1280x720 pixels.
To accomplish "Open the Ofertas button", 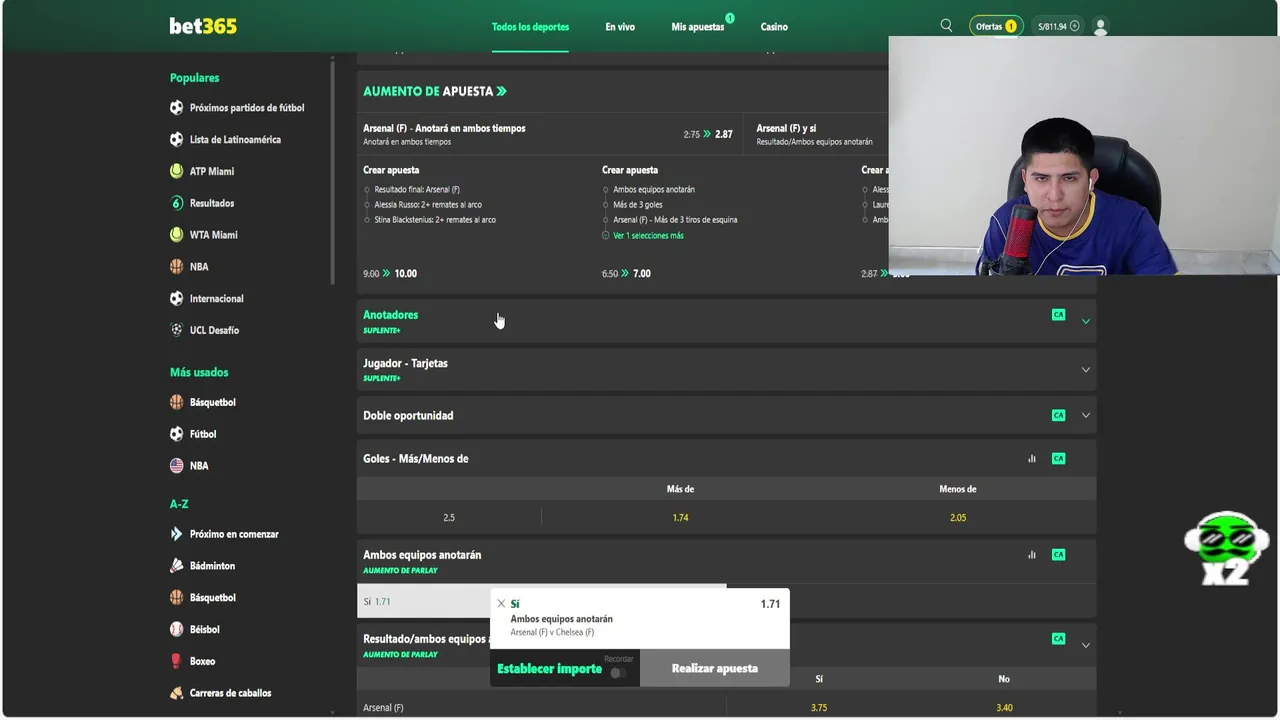I will pos(995,26).
